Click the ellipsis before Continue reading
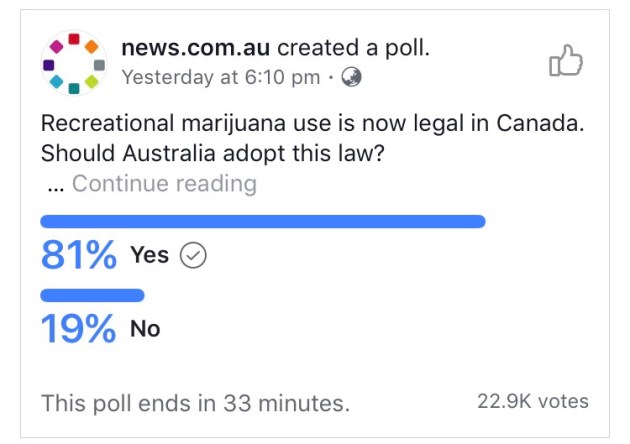Viewport: 630px width, 444px height. (x=56, y=186)
